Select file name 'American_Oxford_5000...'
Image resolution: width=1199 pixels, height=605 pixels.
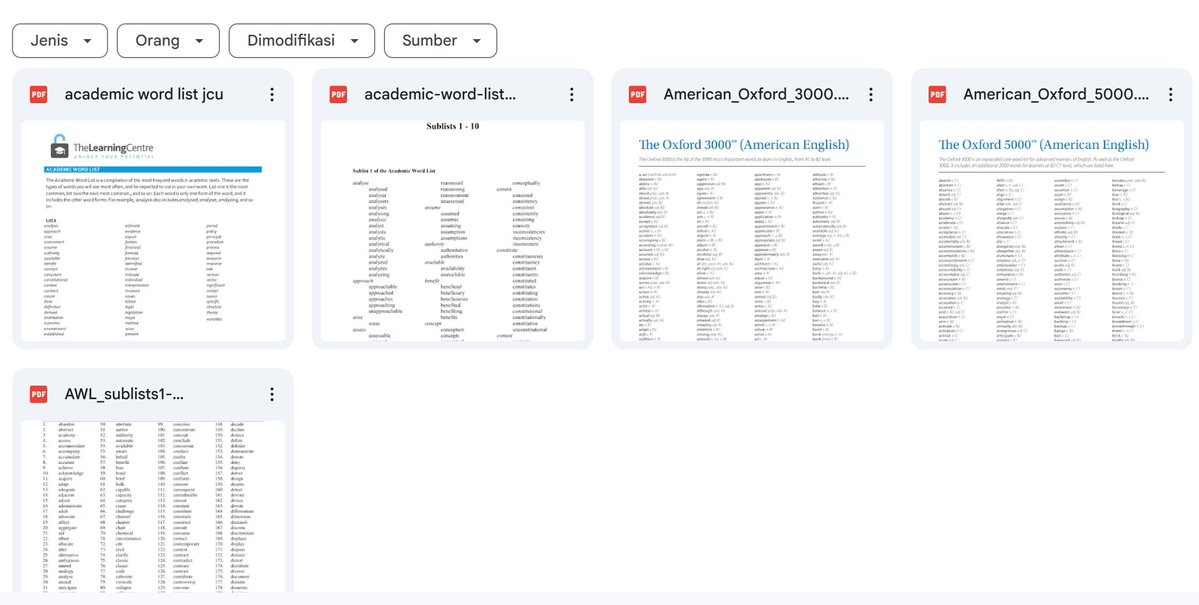coord(1056,95)
